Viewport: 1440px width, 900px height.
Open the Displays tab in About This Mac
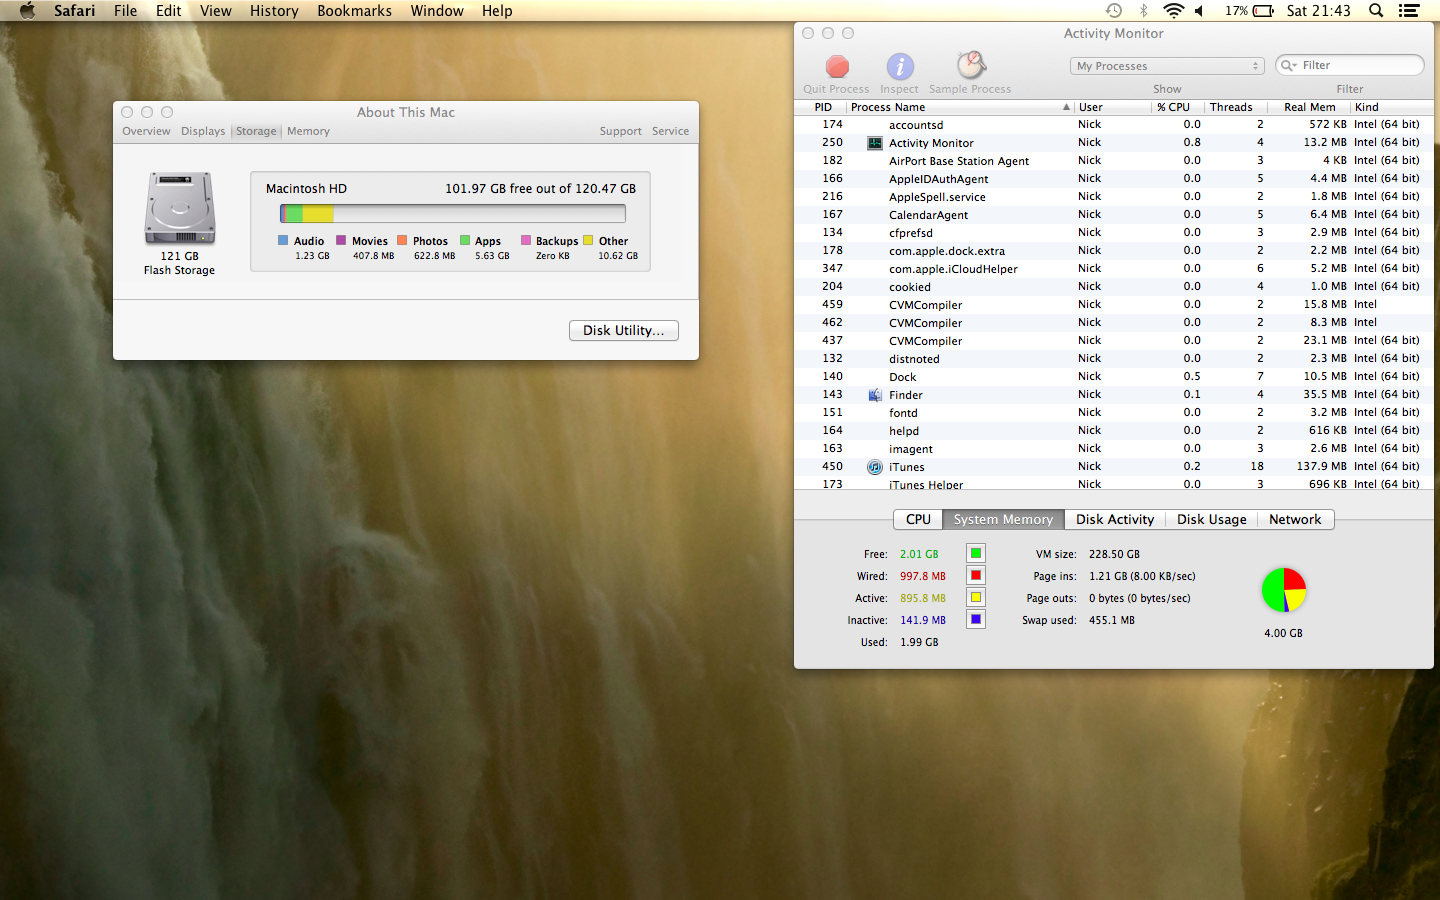(203, 131)
